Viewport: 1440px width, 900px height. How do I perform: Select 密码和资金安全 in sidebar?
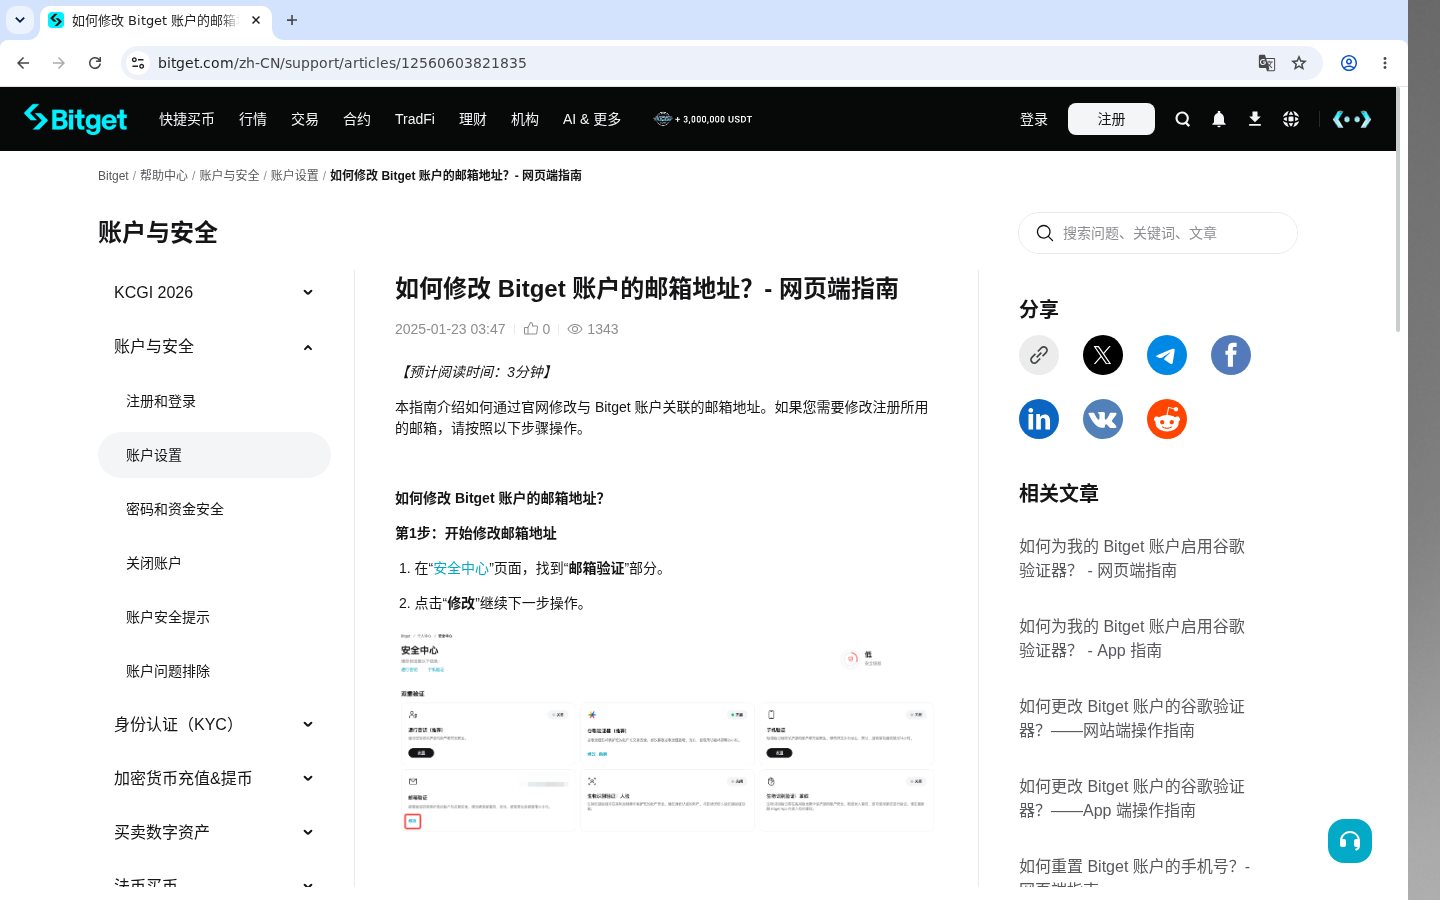214,509
